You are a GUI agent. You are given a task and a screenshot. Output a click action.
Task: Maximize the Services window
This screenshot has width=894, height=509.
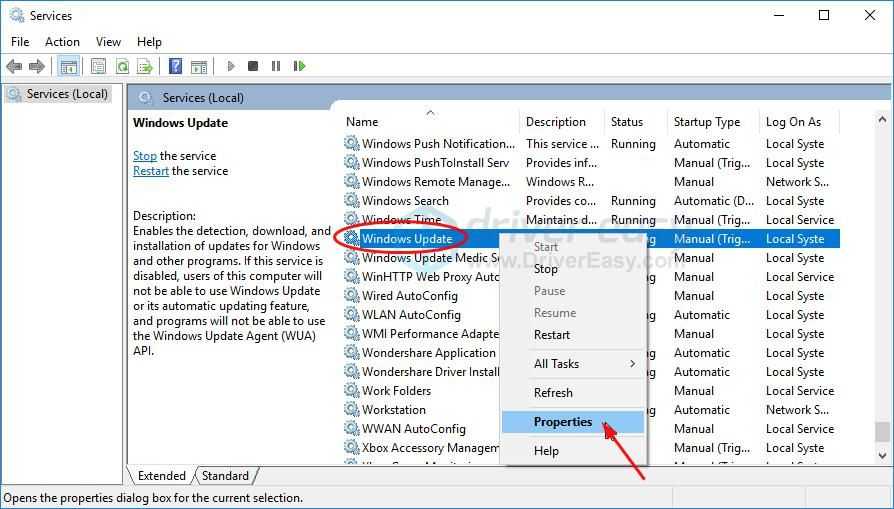tap(824, 15)
